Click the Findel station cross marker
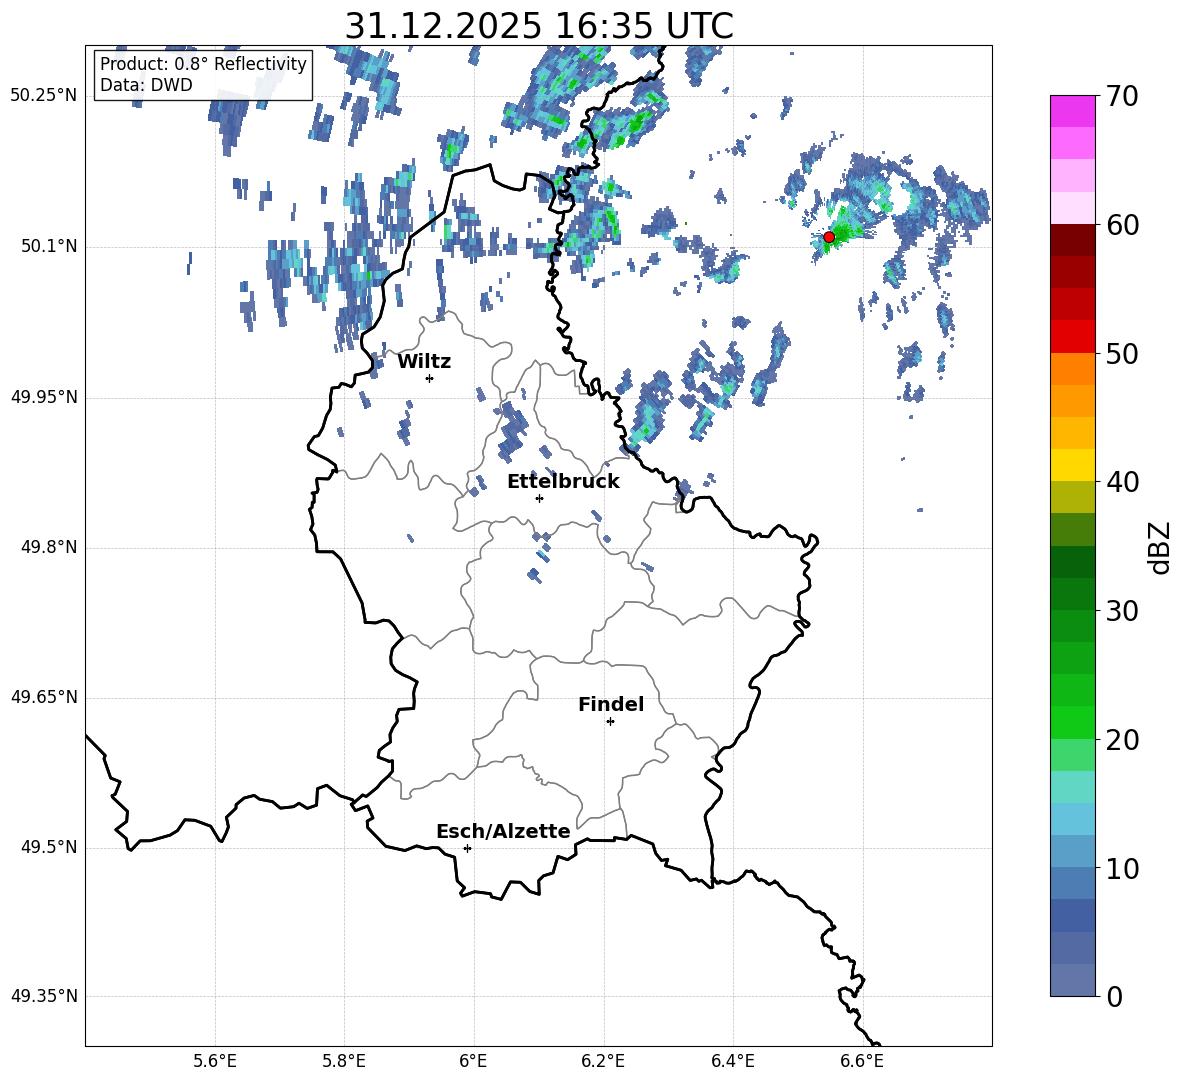The width and height of the screenshot is (1184, 1081). pos(610,722)
